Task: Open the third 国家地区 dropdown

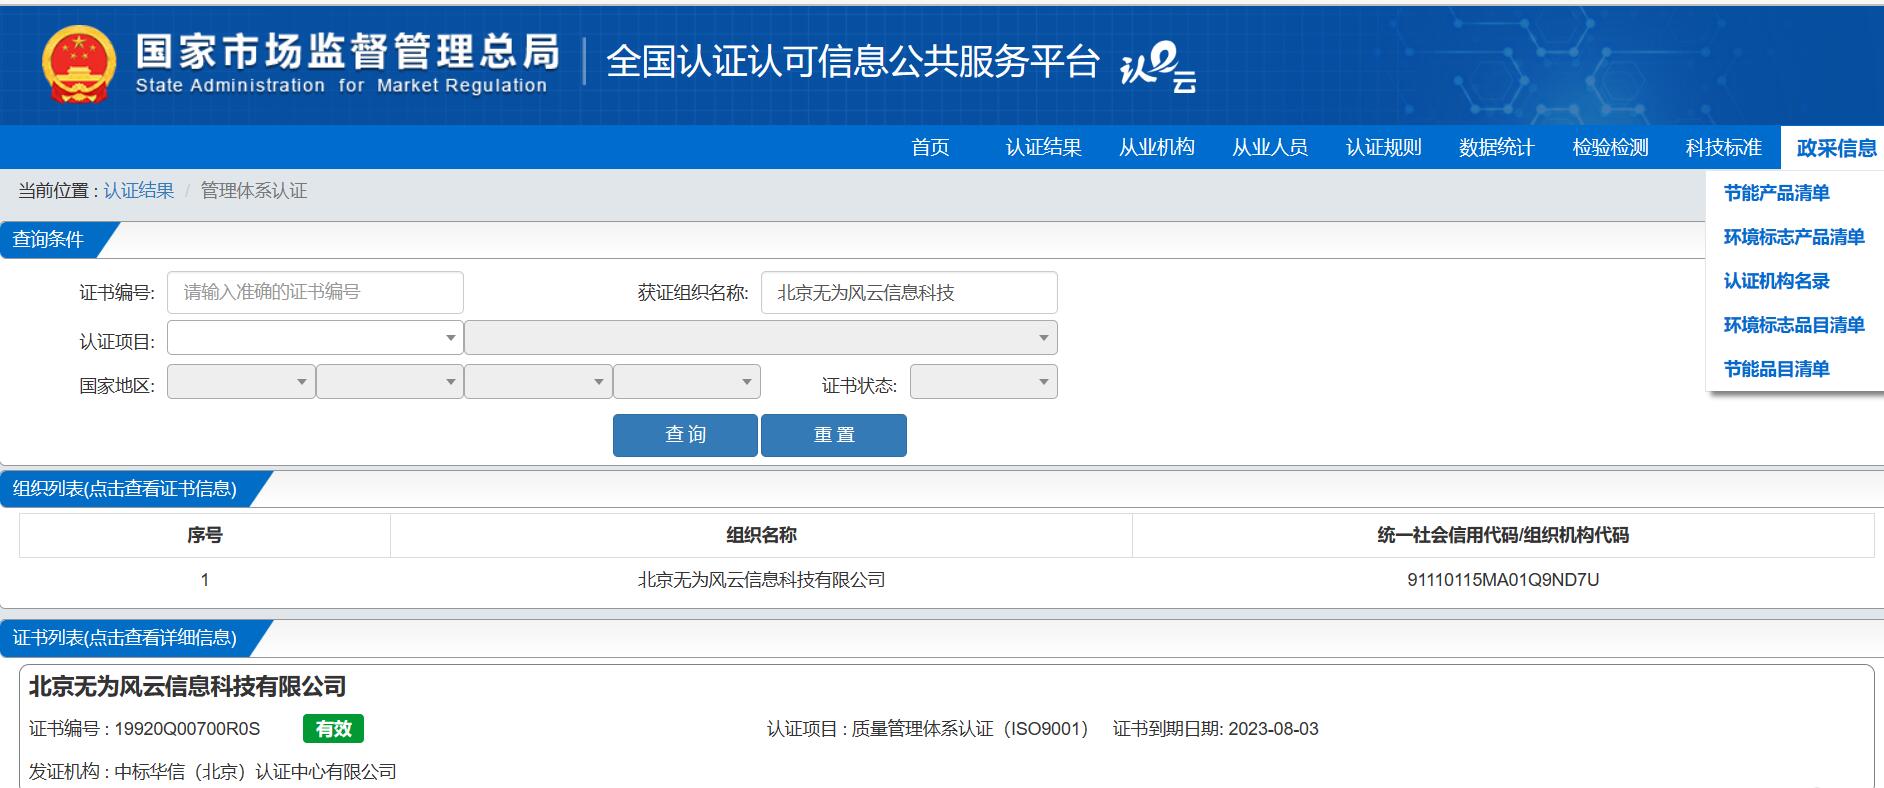Action: pyautogui.click(x=538, y=382)
